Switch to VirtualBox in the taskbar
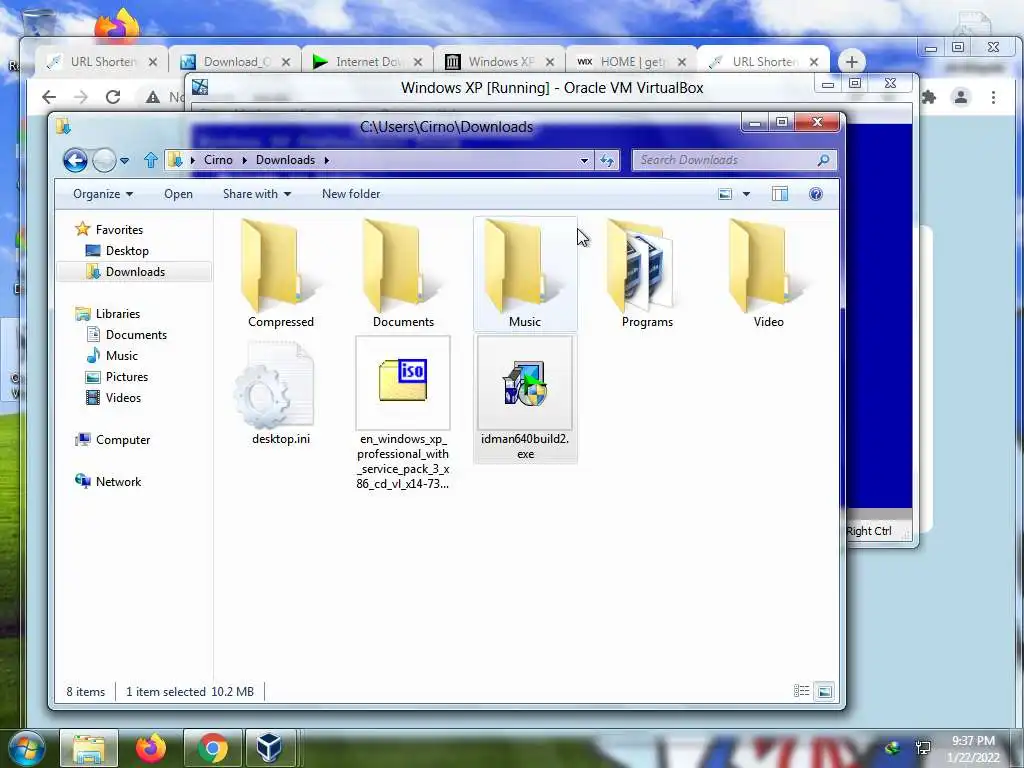The width and height of the screenshot is (1024, 768). click(269, 748)
